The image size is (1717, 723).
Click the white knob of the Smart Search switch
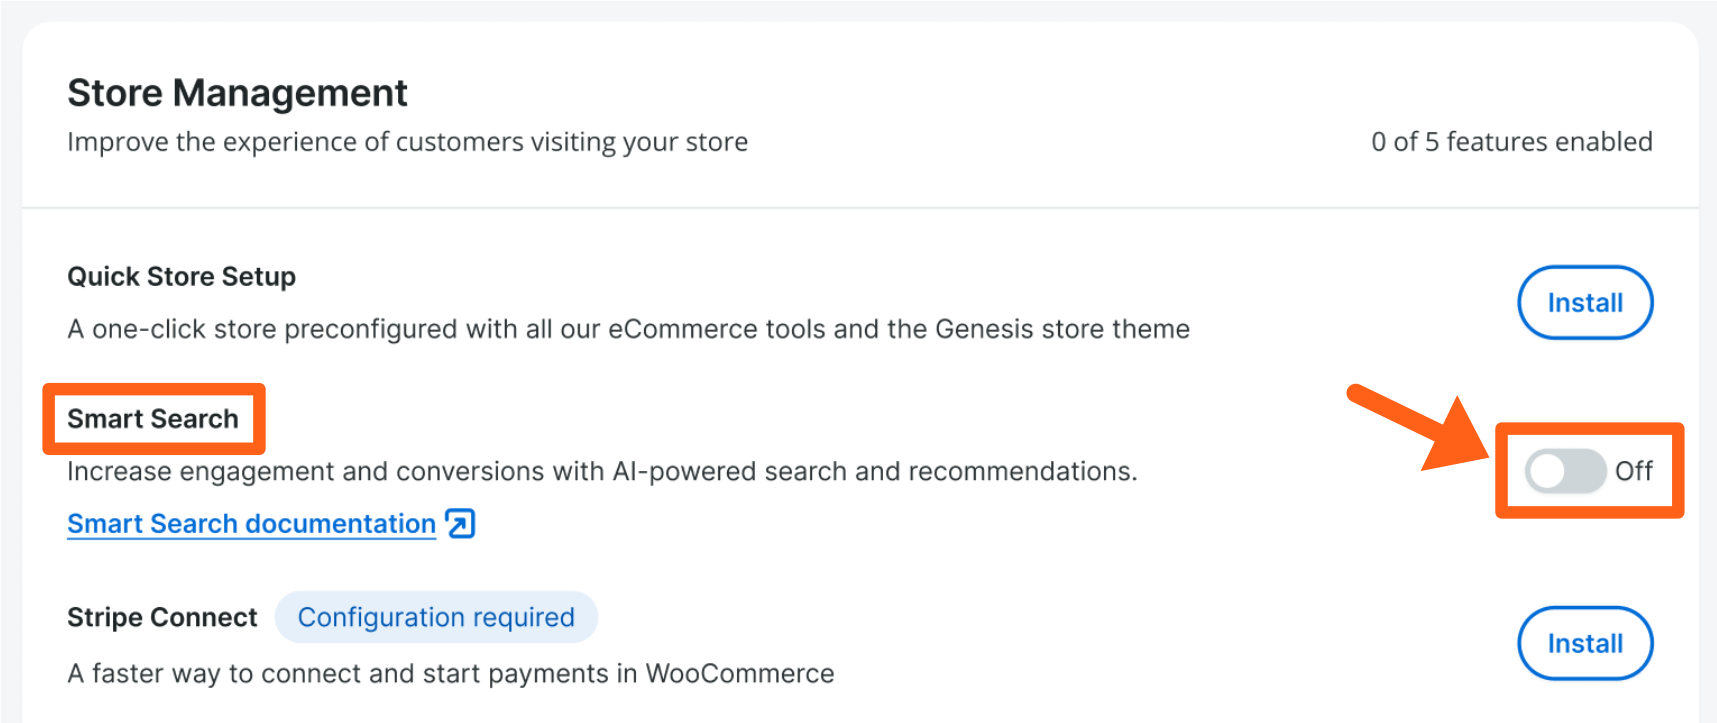pyautogui.click(x=1548, y=471)
